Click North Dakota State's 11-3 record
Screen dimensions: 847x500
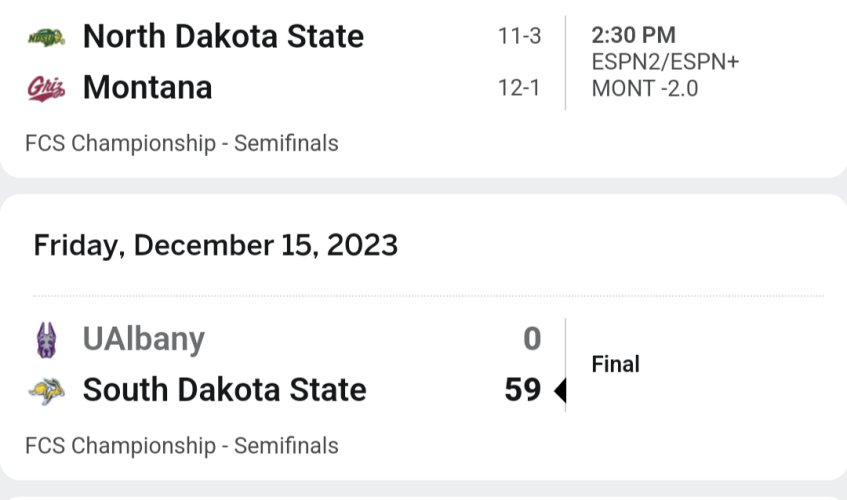[519, 37]
